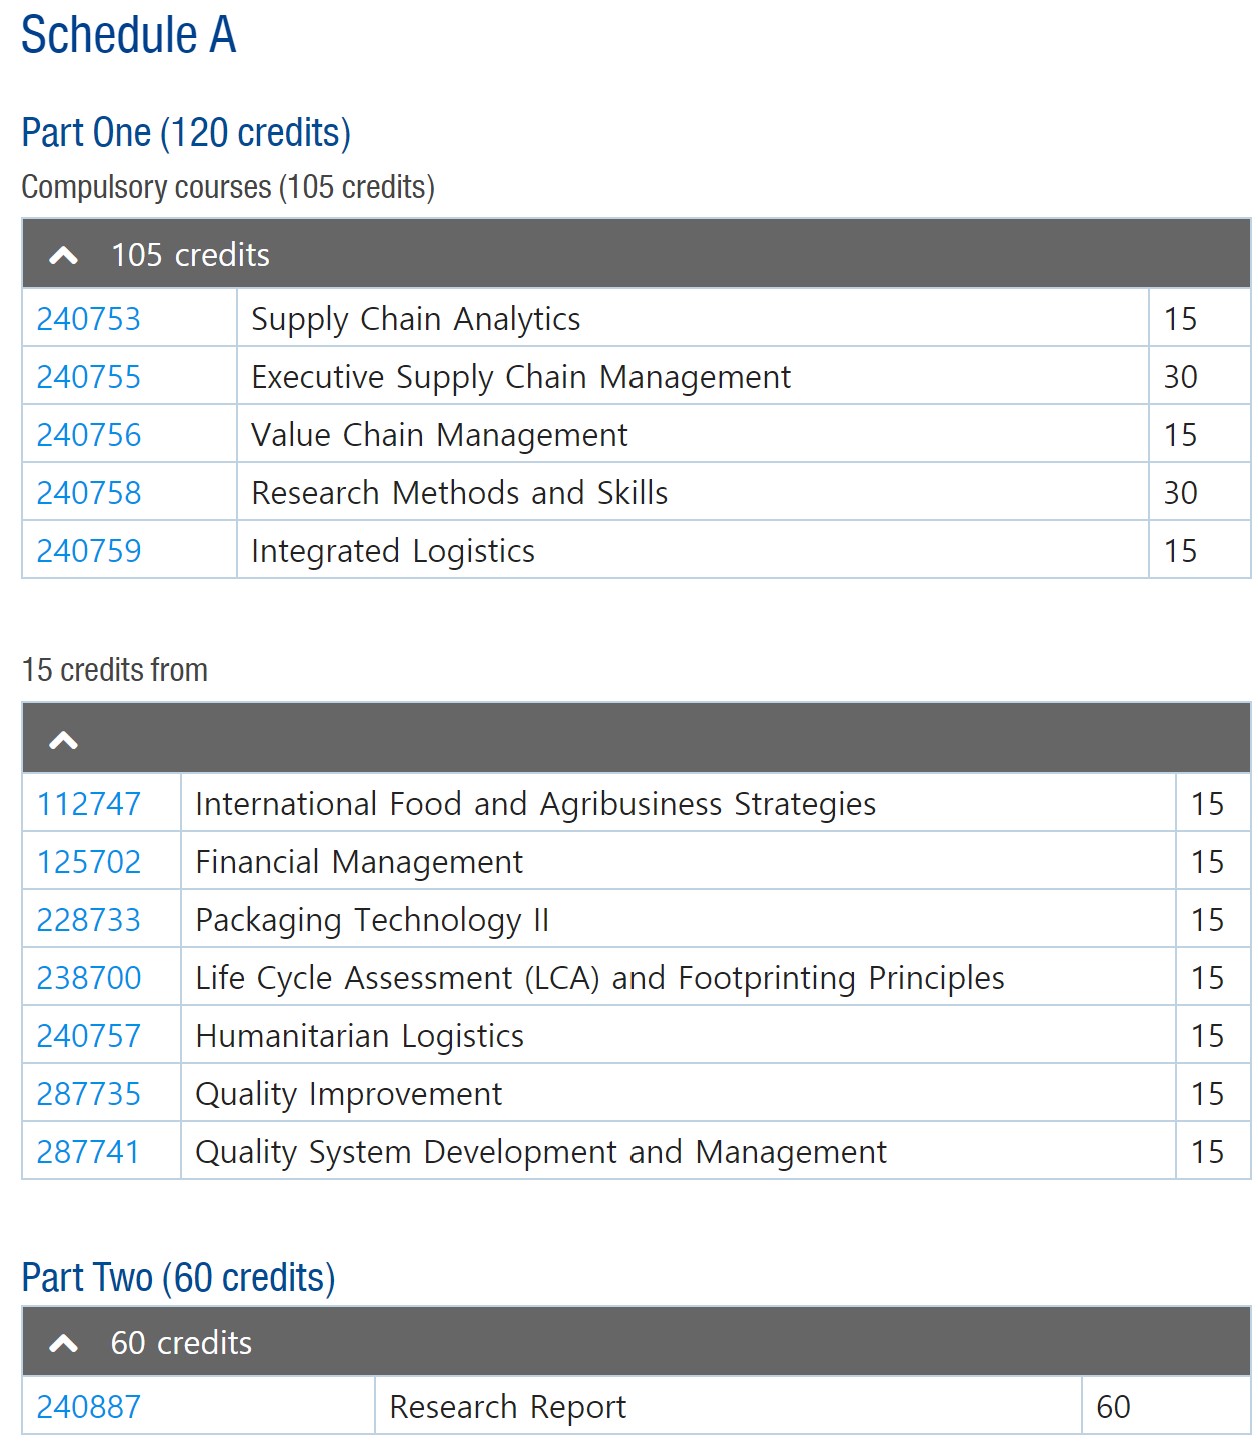Image resolution: width=1258 pixels, height=1446 pixels.
Task: Open course code 125702 link
Action: [89, 862]
